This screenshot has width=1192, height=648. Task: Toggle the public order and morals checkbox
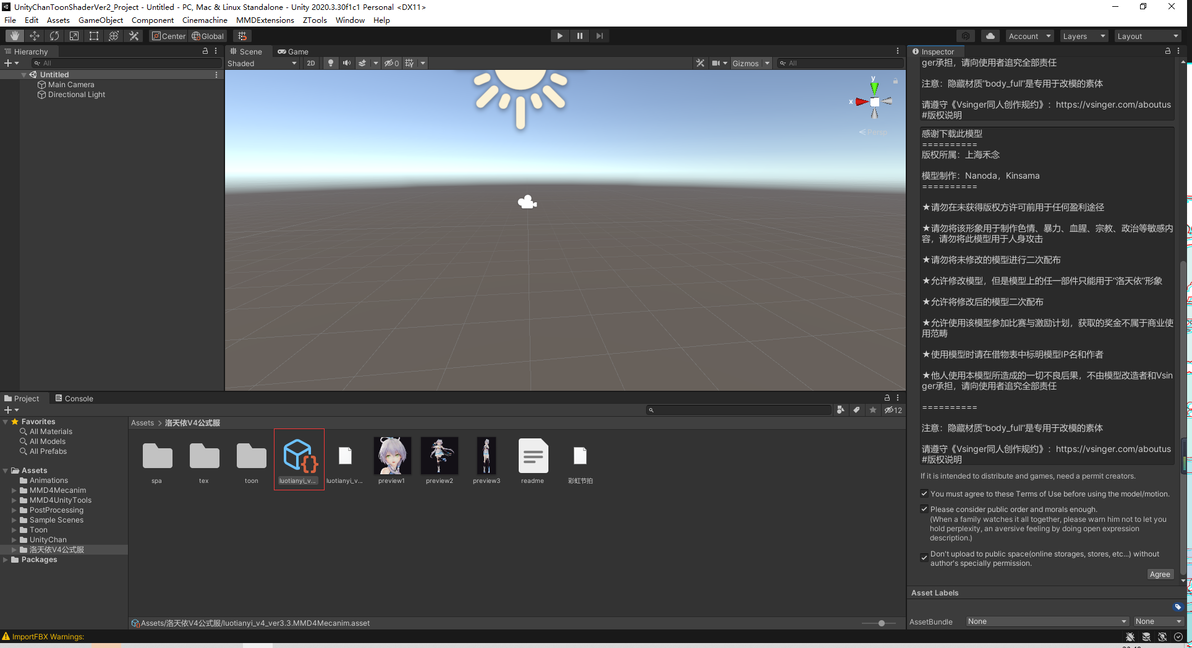924,510
